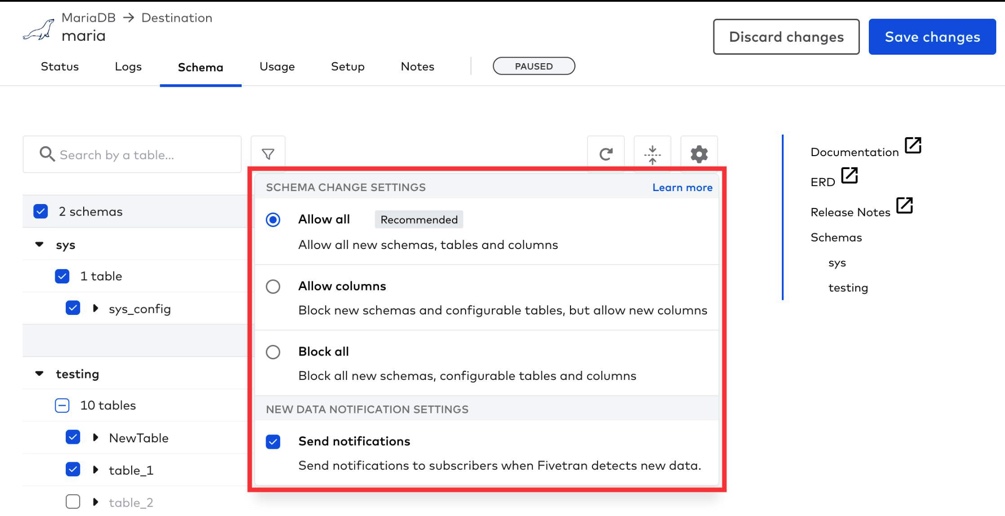Toggle the 2 schemas checkbox

click(40, 212)
